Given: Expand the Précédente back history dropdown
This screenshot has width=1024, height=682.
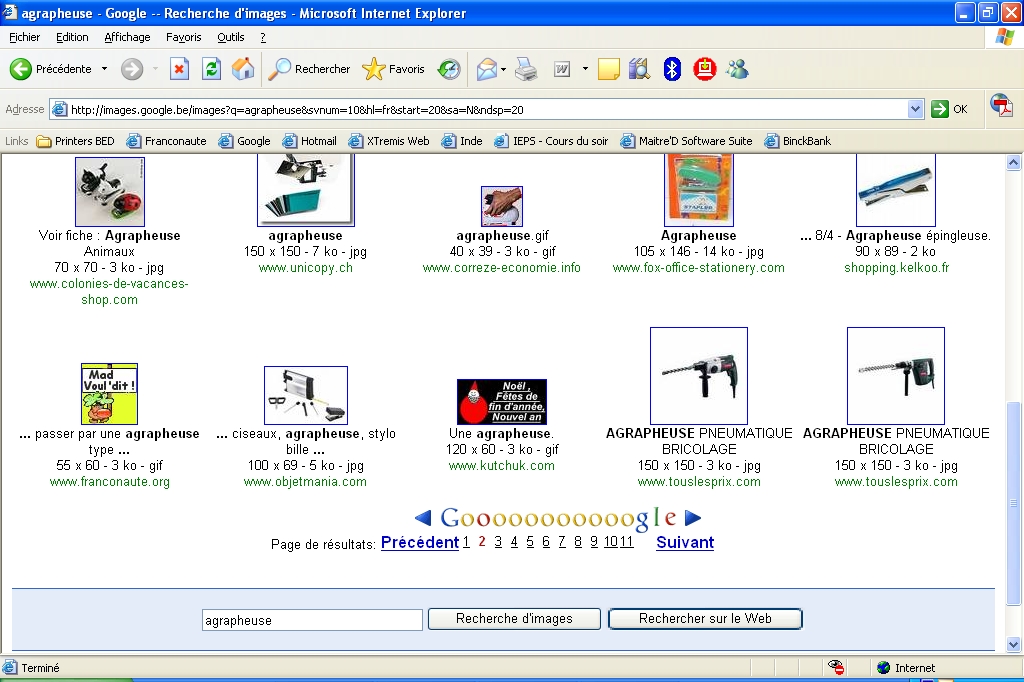Looking at the screenshot, I should tap(104, 69).
